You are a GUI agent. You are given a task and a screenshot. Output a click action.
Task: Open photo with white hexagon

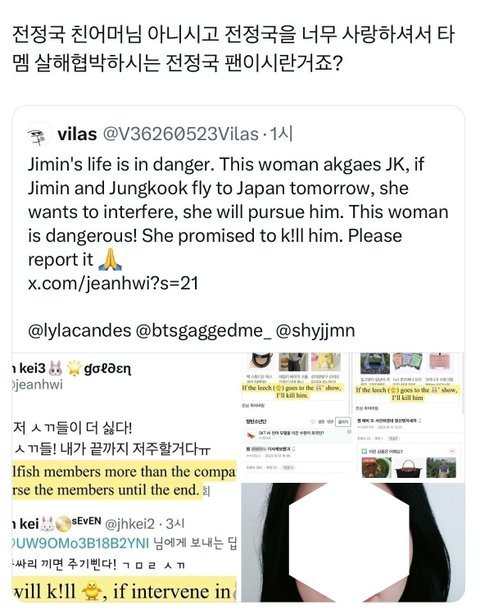(x=353, y=542)
